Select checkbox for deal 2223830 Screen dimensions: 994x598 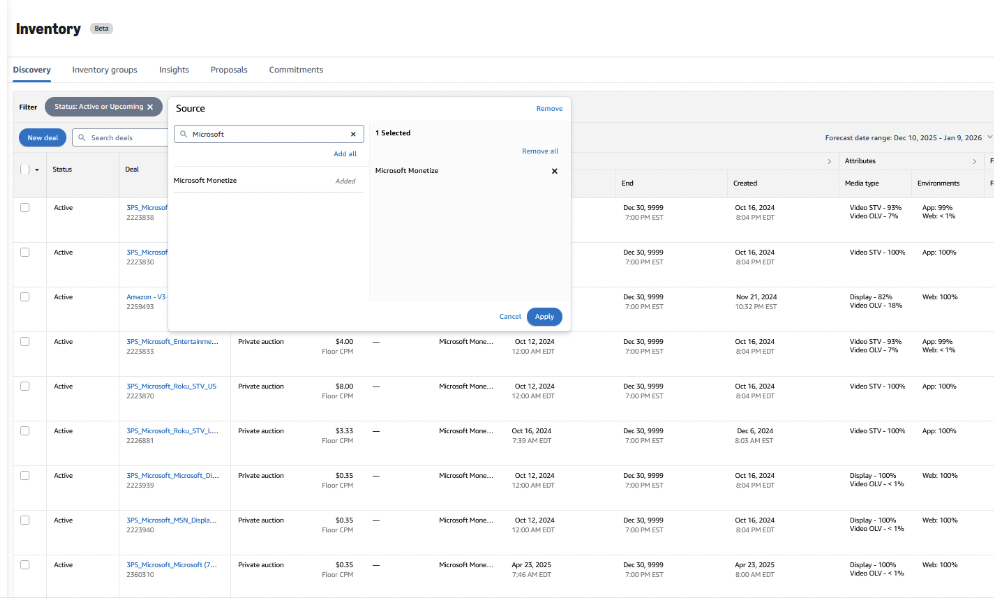point(25,252)
